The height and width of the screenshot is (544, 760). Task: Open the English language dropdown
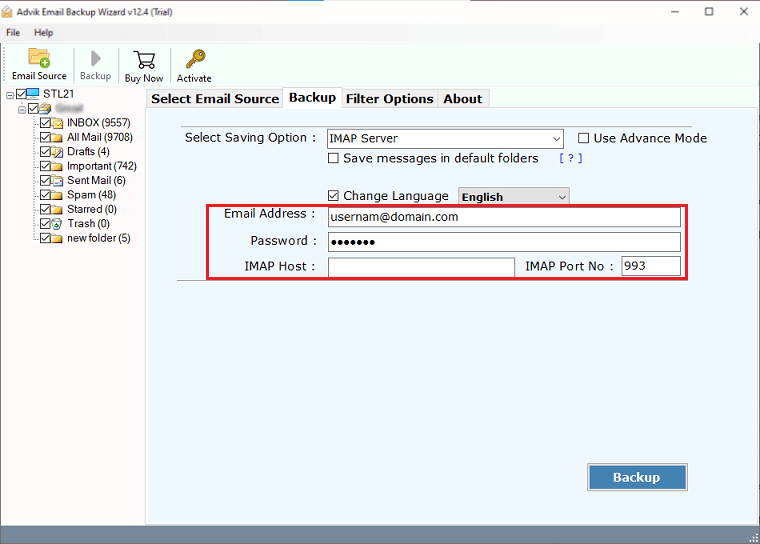513,197
